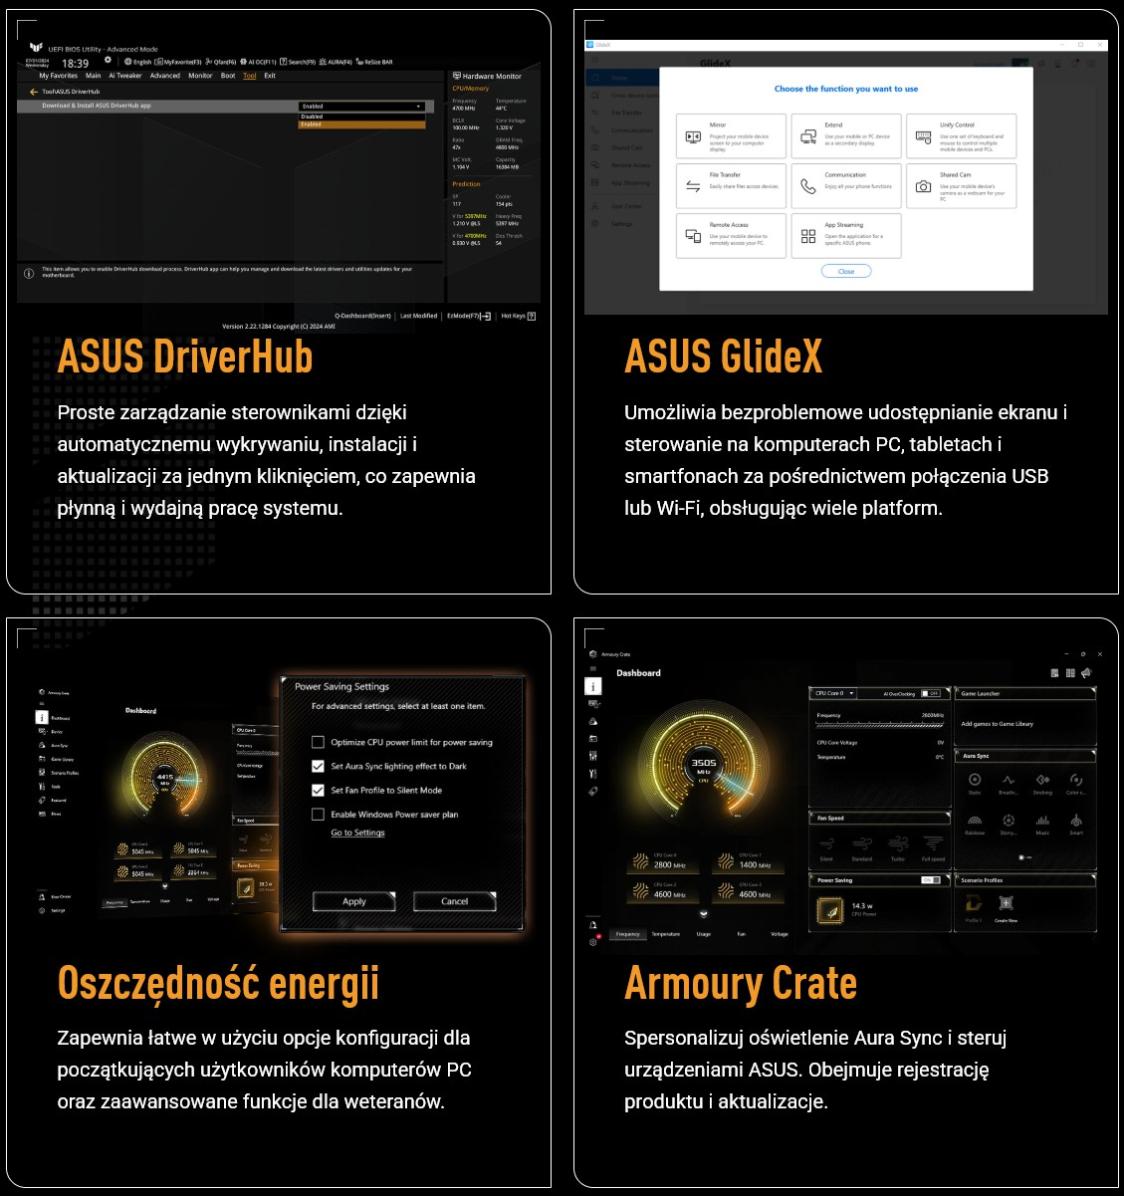Select the Communication phone tile in GlideX
1124x1196 pixels.
click(x=846, y=185)
